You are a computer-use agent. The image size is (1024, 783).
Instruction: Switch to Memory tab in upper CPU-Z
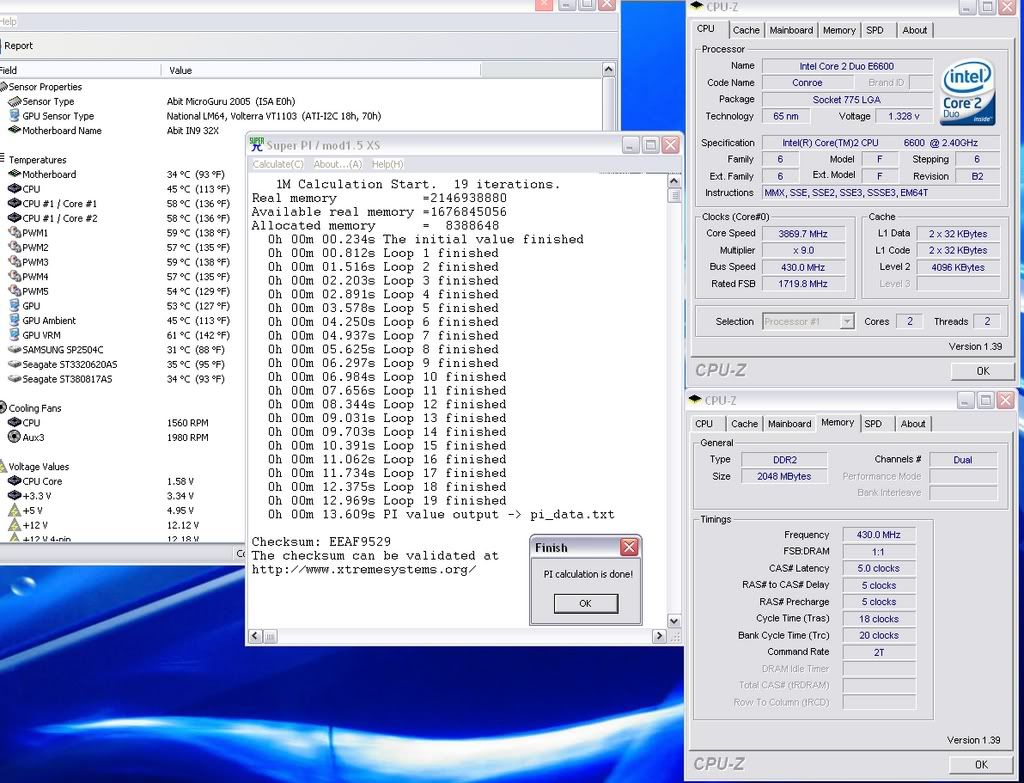839,30
